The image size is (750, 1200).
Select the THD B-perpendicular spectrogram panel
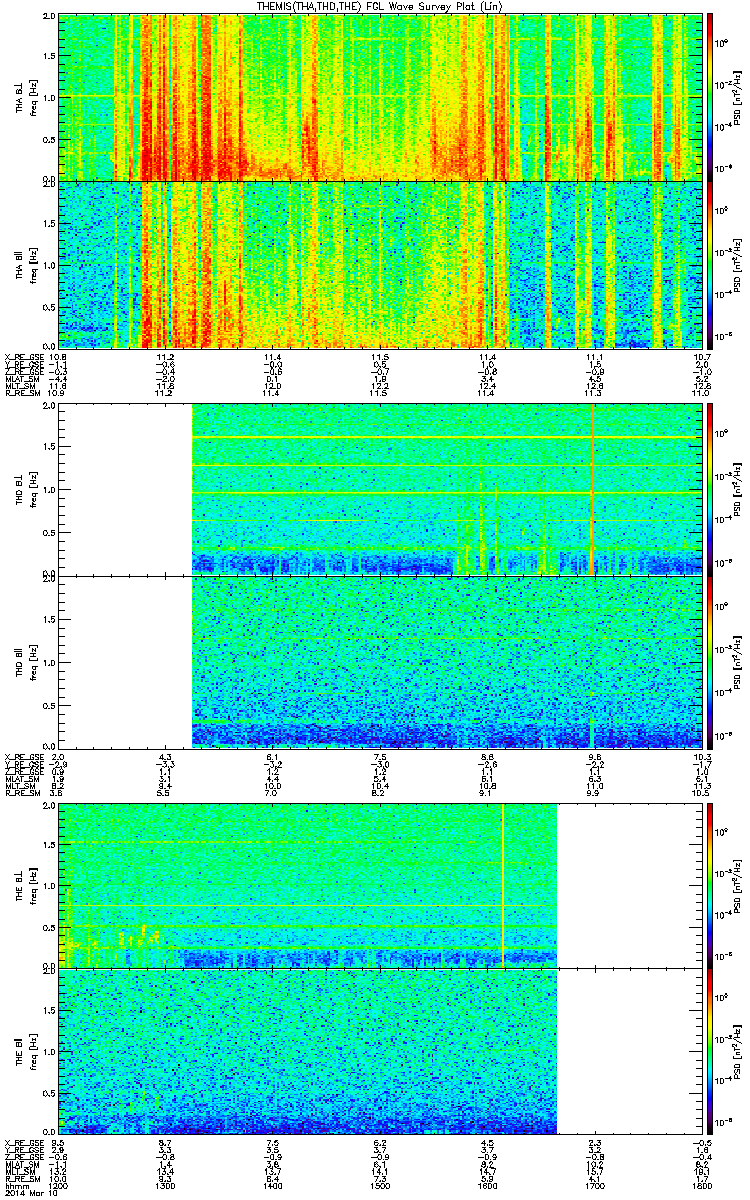[380, 490]
